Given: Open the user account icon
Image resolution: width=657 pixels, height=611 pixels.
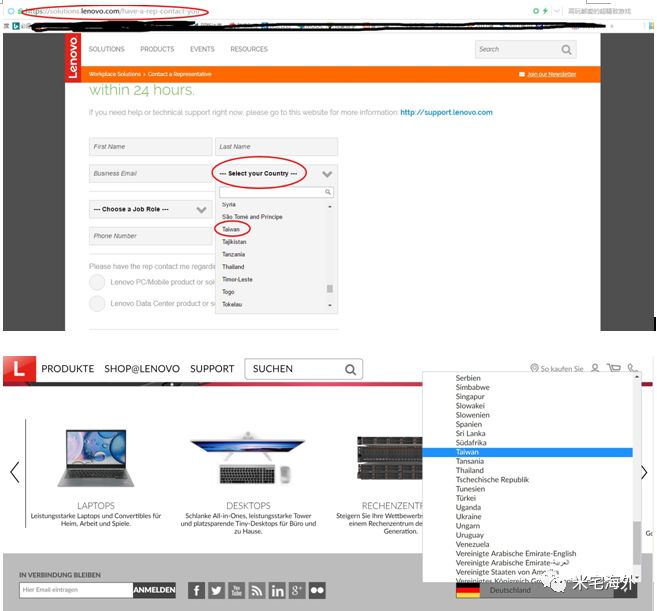Looking at the screenshot, I should point(595,368).
